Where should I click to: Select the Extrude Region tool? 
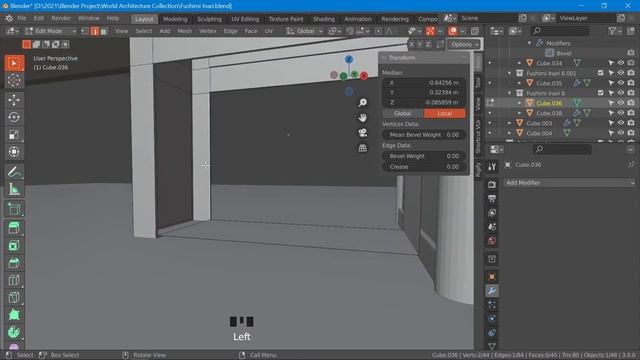click(14, 228)
